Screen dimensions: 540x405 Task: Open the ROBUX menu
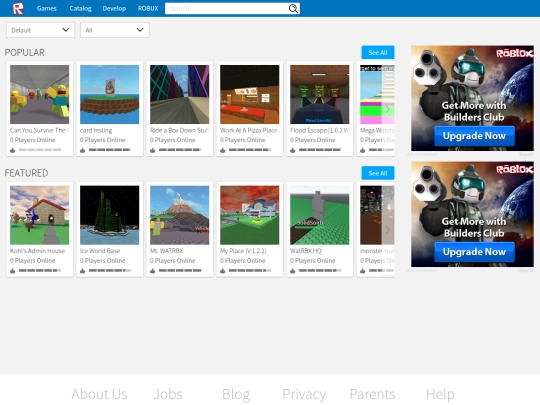tap(148, 8)
